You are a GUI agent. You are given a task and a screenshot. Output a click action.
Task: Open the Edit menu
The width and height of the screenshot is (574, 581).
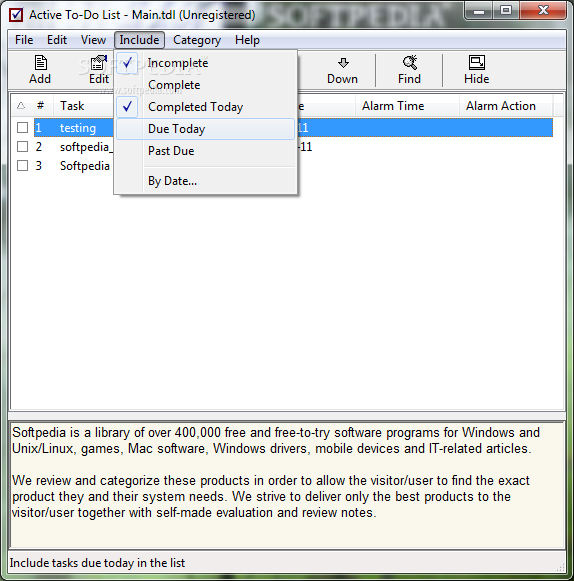click(57, 40)
